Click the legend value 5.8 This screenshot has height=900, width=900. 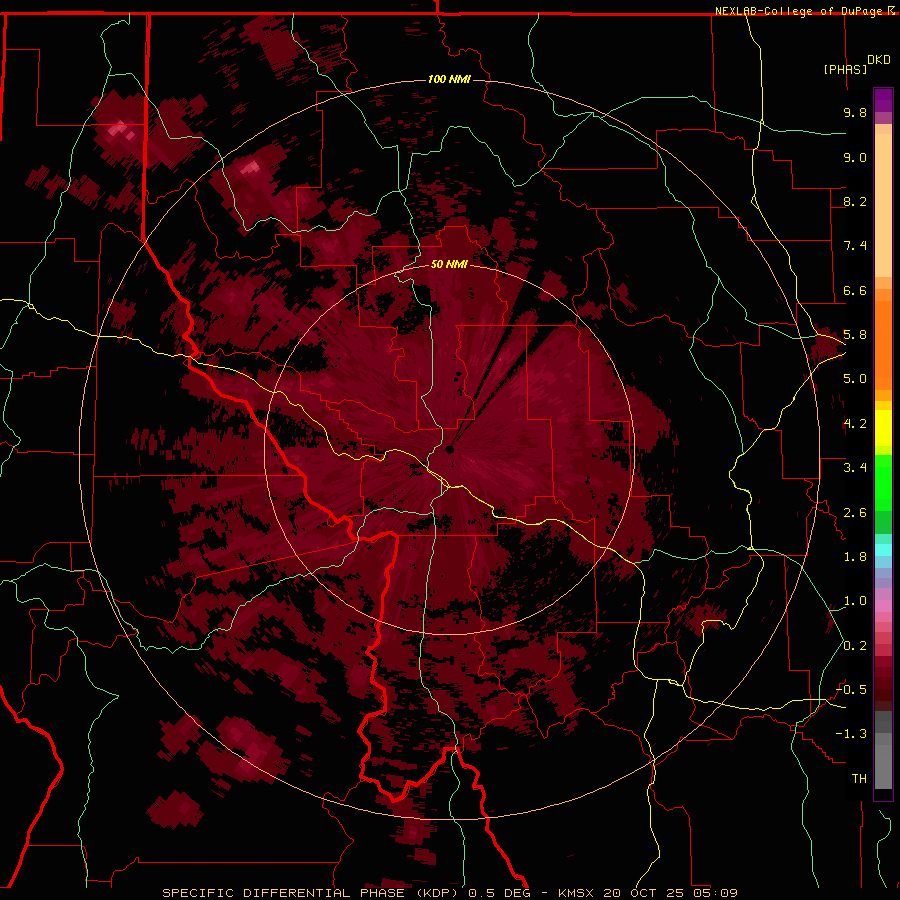tap(855, 335)
